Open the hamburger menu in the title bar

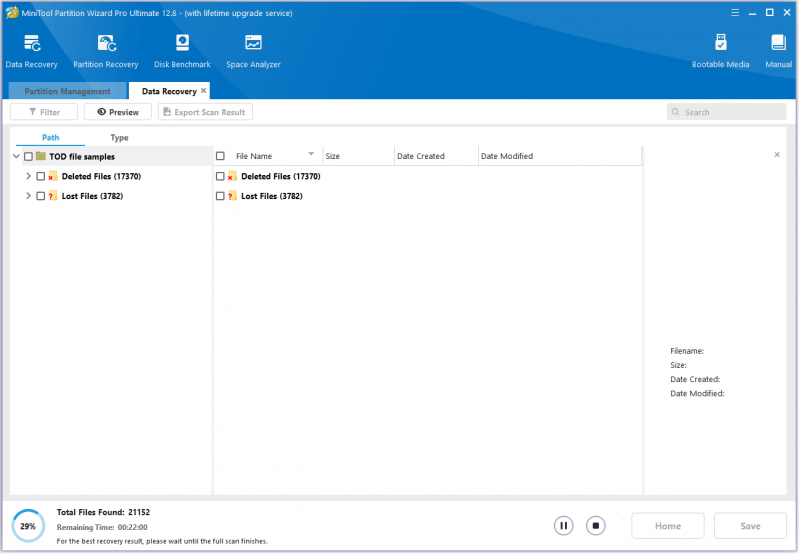[735, 13]
